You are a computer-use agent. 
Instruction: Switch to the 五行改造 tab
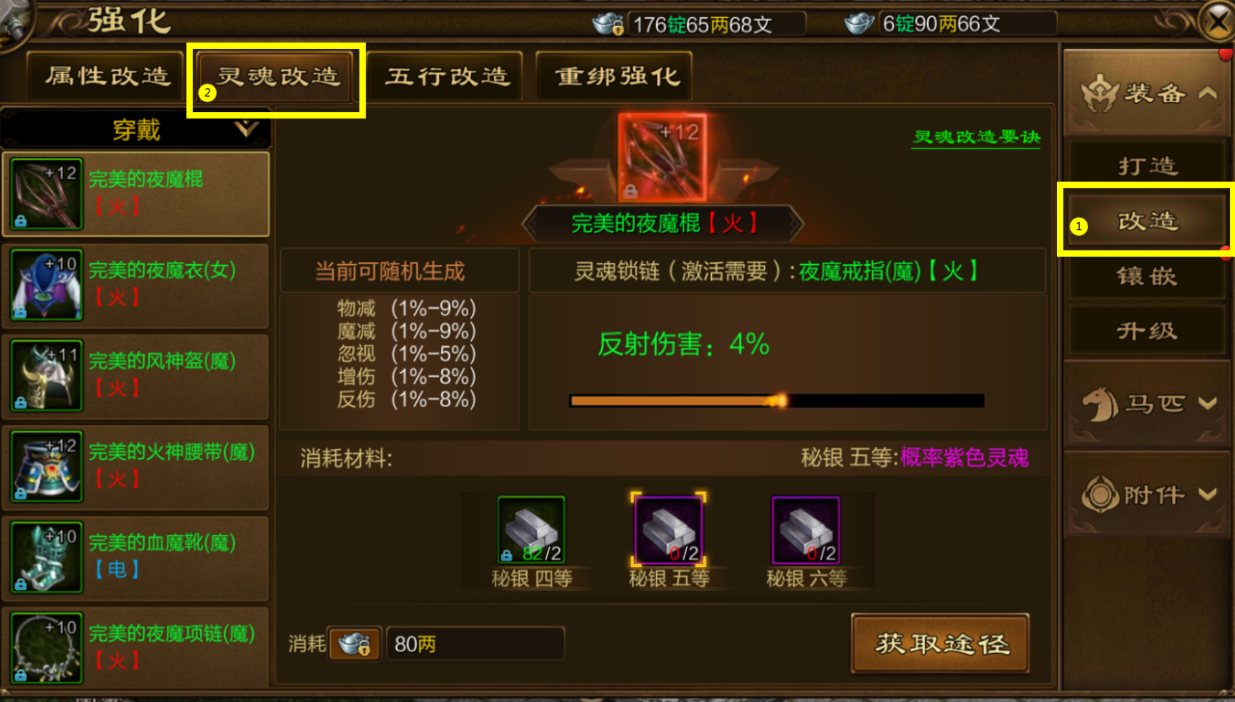pyautogui.click(x=445, y=77)
